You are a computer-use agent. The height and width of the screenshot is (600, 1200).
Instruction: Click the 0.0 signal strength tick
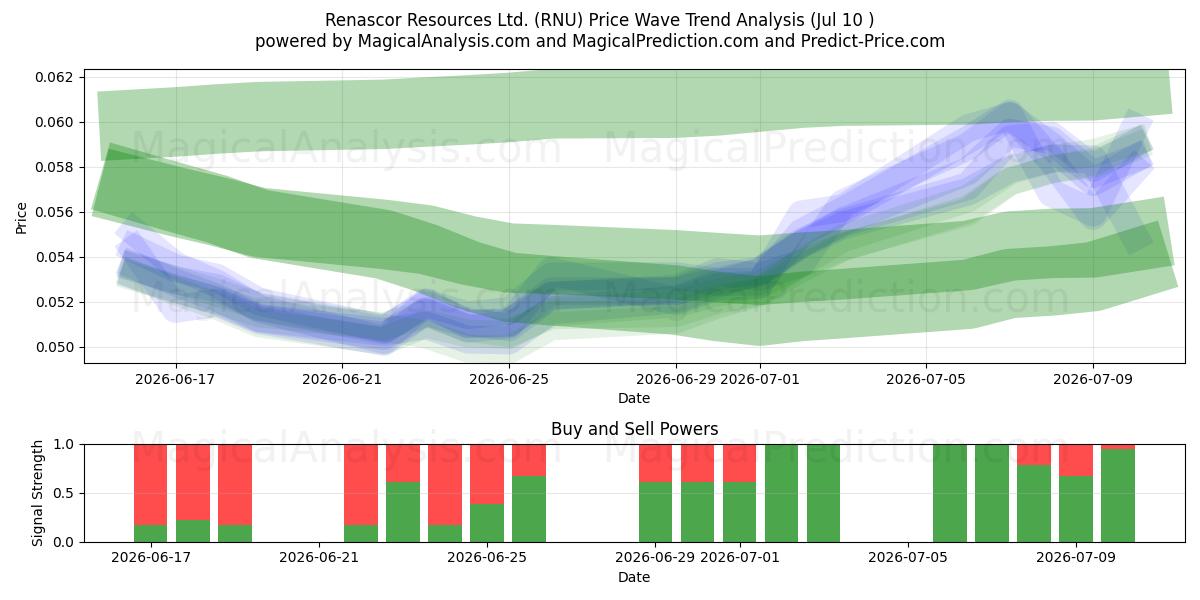[x=64, y=542]
